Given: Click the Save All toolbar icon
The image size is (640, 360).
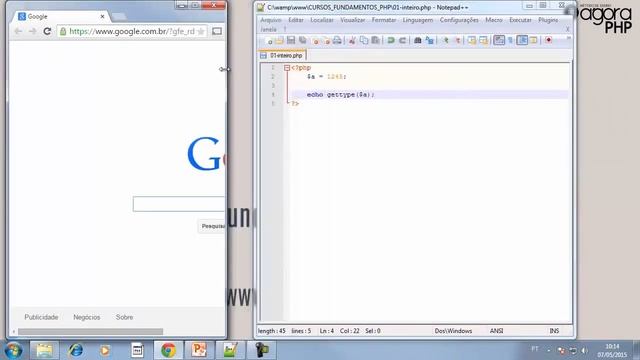Looking at the screenshot, I should click(303, 40).
